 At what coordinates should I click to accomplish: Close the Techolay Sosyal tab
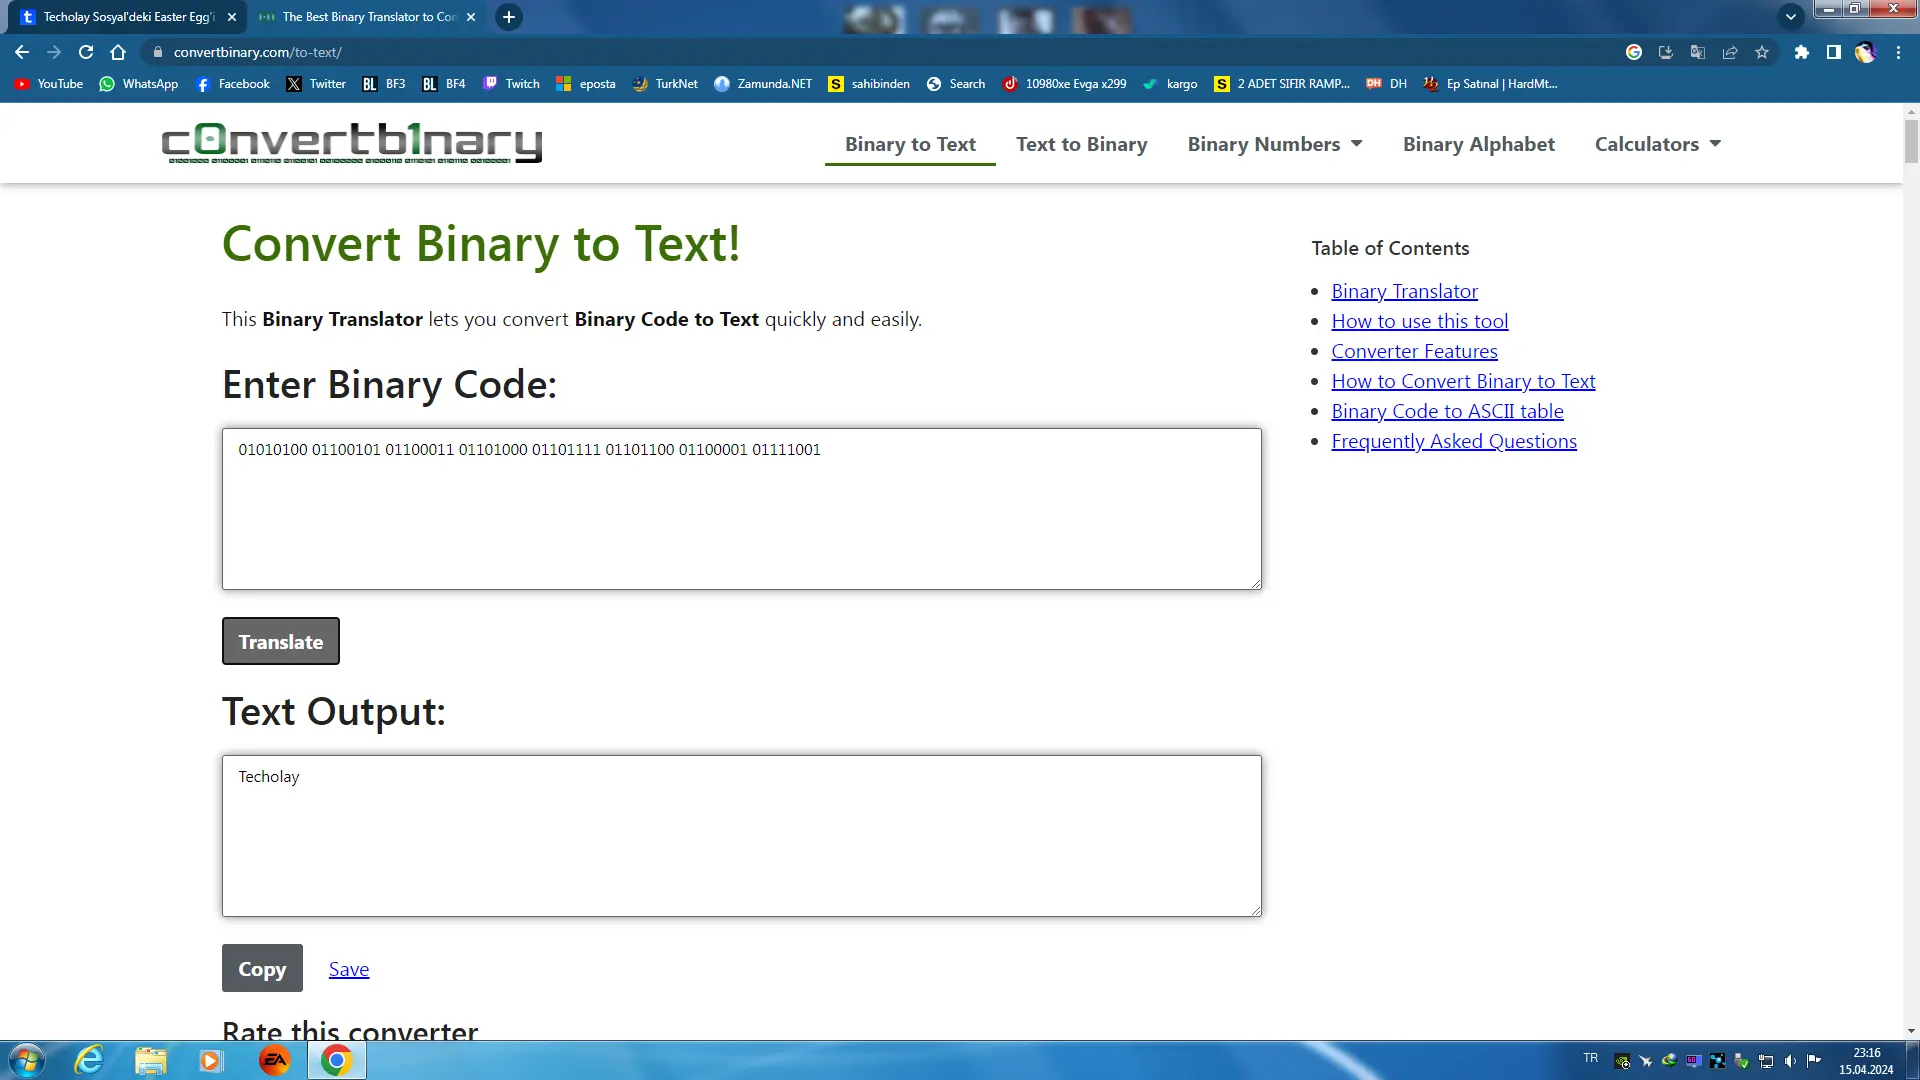tap(232, 17)
